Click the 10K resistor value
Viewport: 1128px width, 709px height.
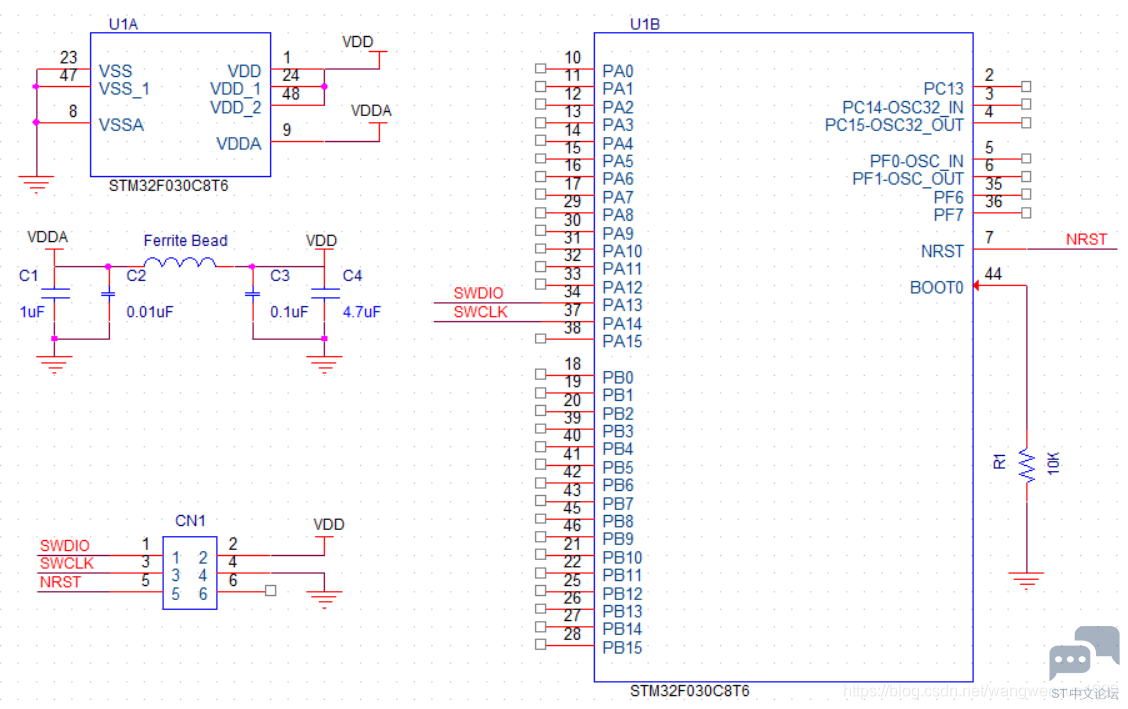tap(1053, 463)
